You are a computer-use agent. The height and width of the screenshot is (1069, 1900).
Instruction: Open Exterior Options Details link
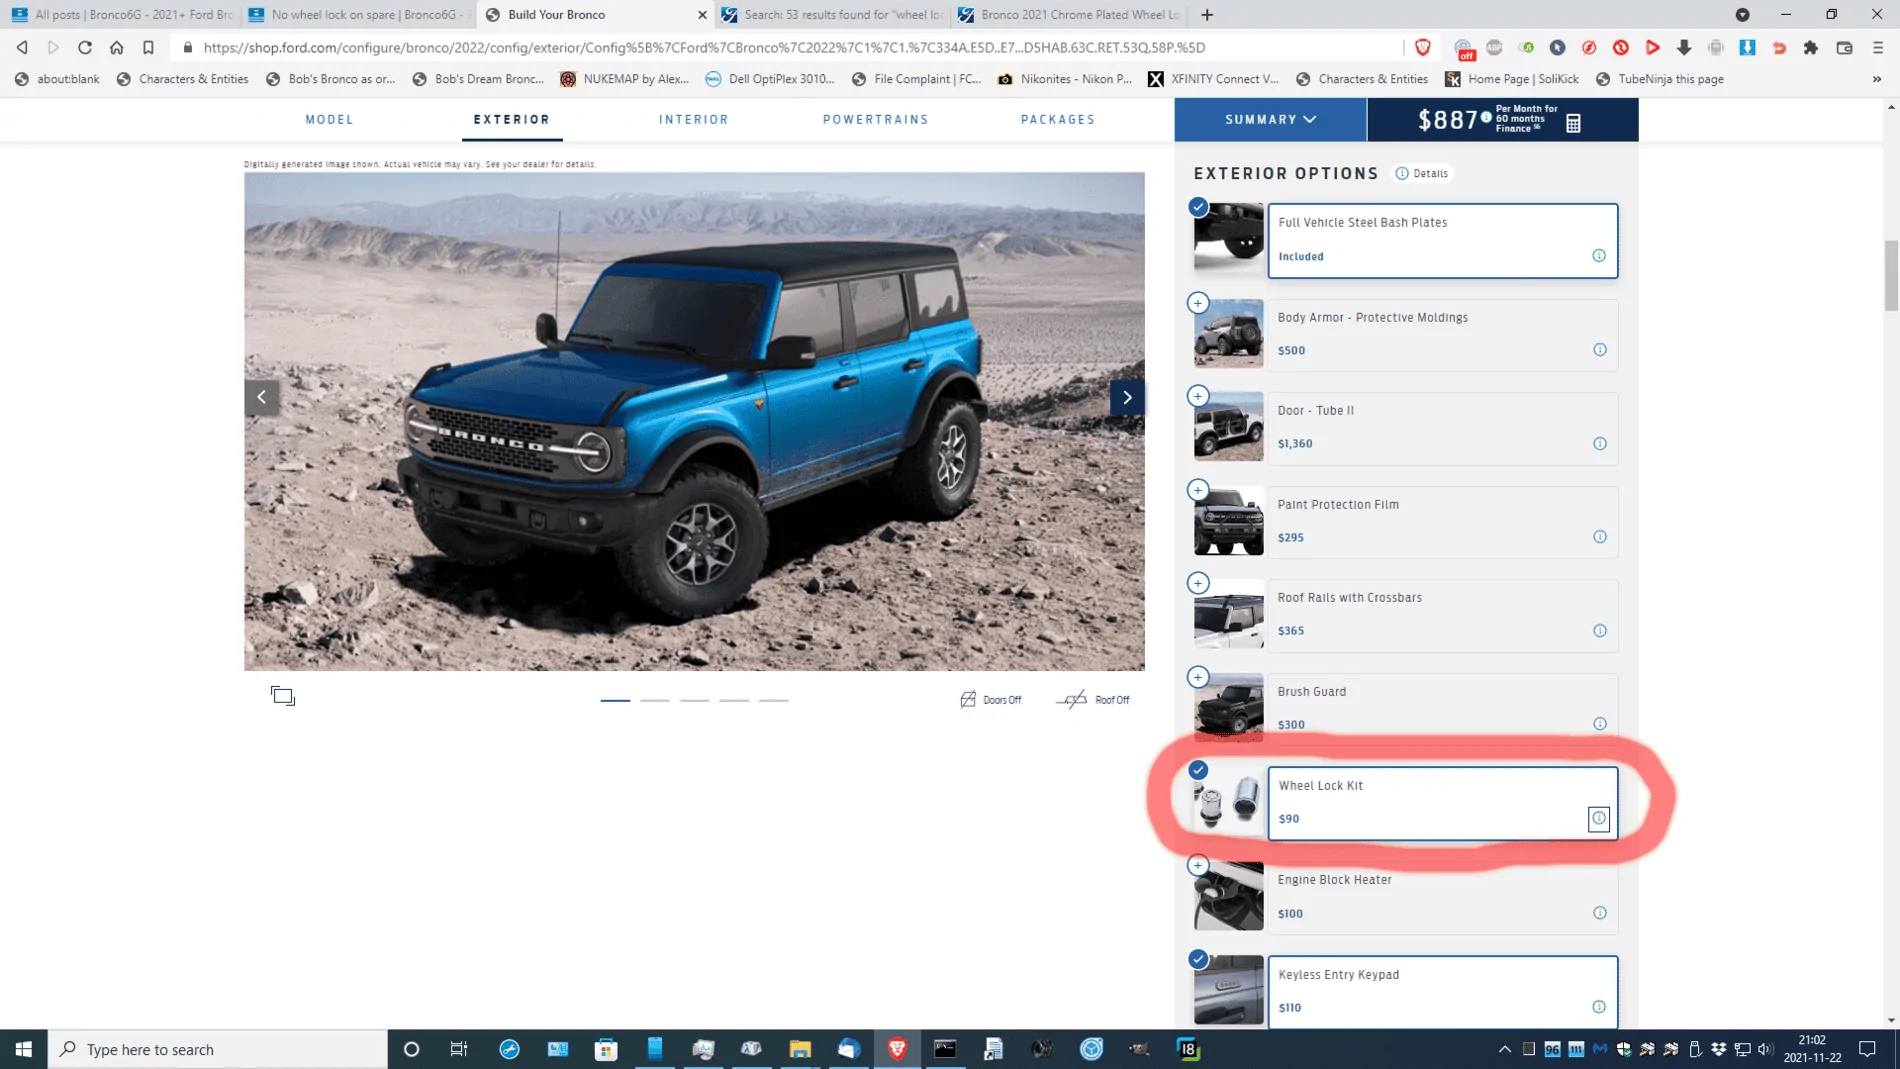point(1422,173)
